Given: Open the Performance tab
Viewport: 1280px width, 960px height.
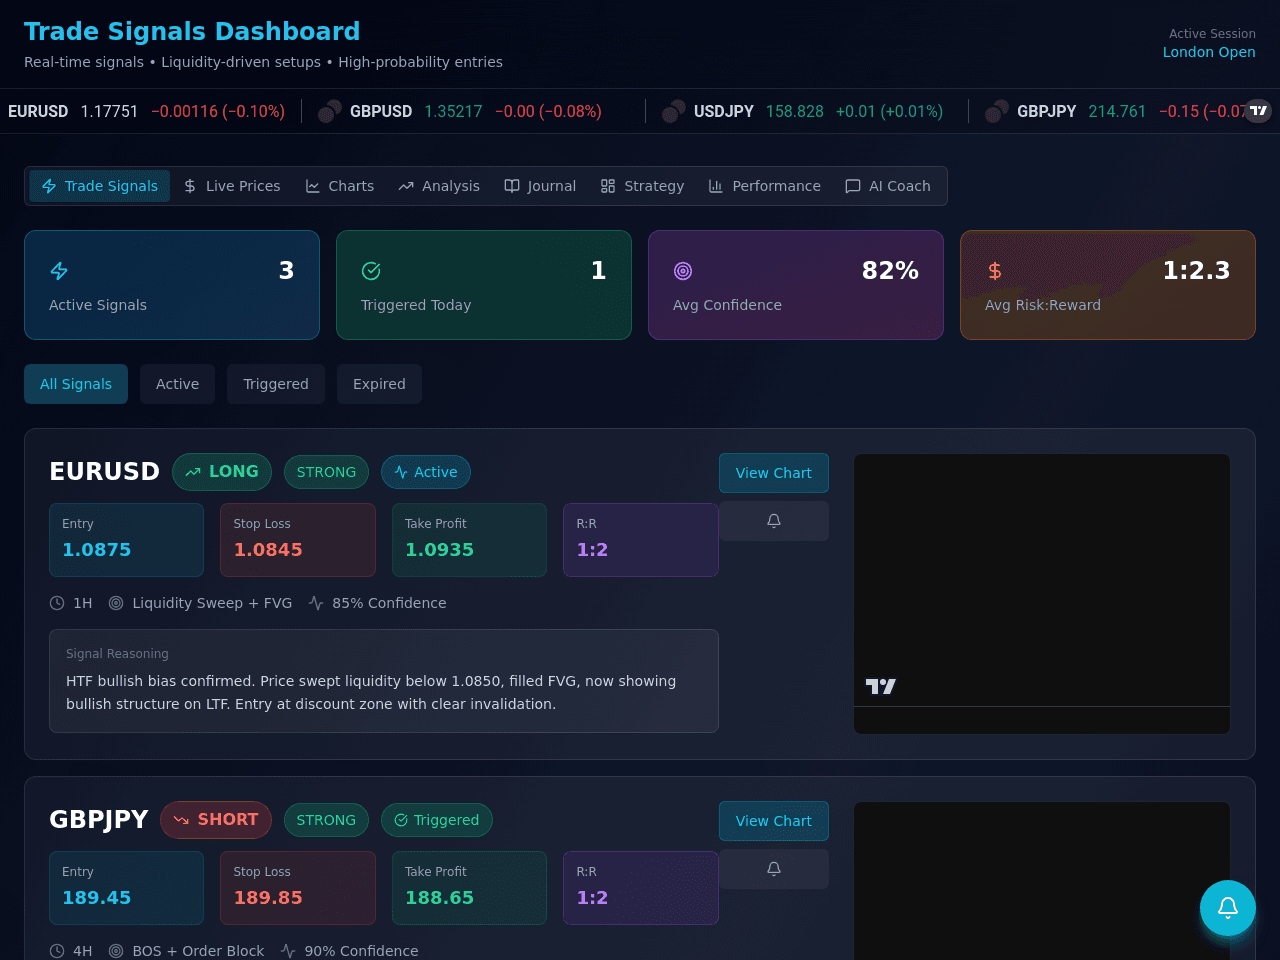Looking at the screenshot, I should click(x=765, y=186).
